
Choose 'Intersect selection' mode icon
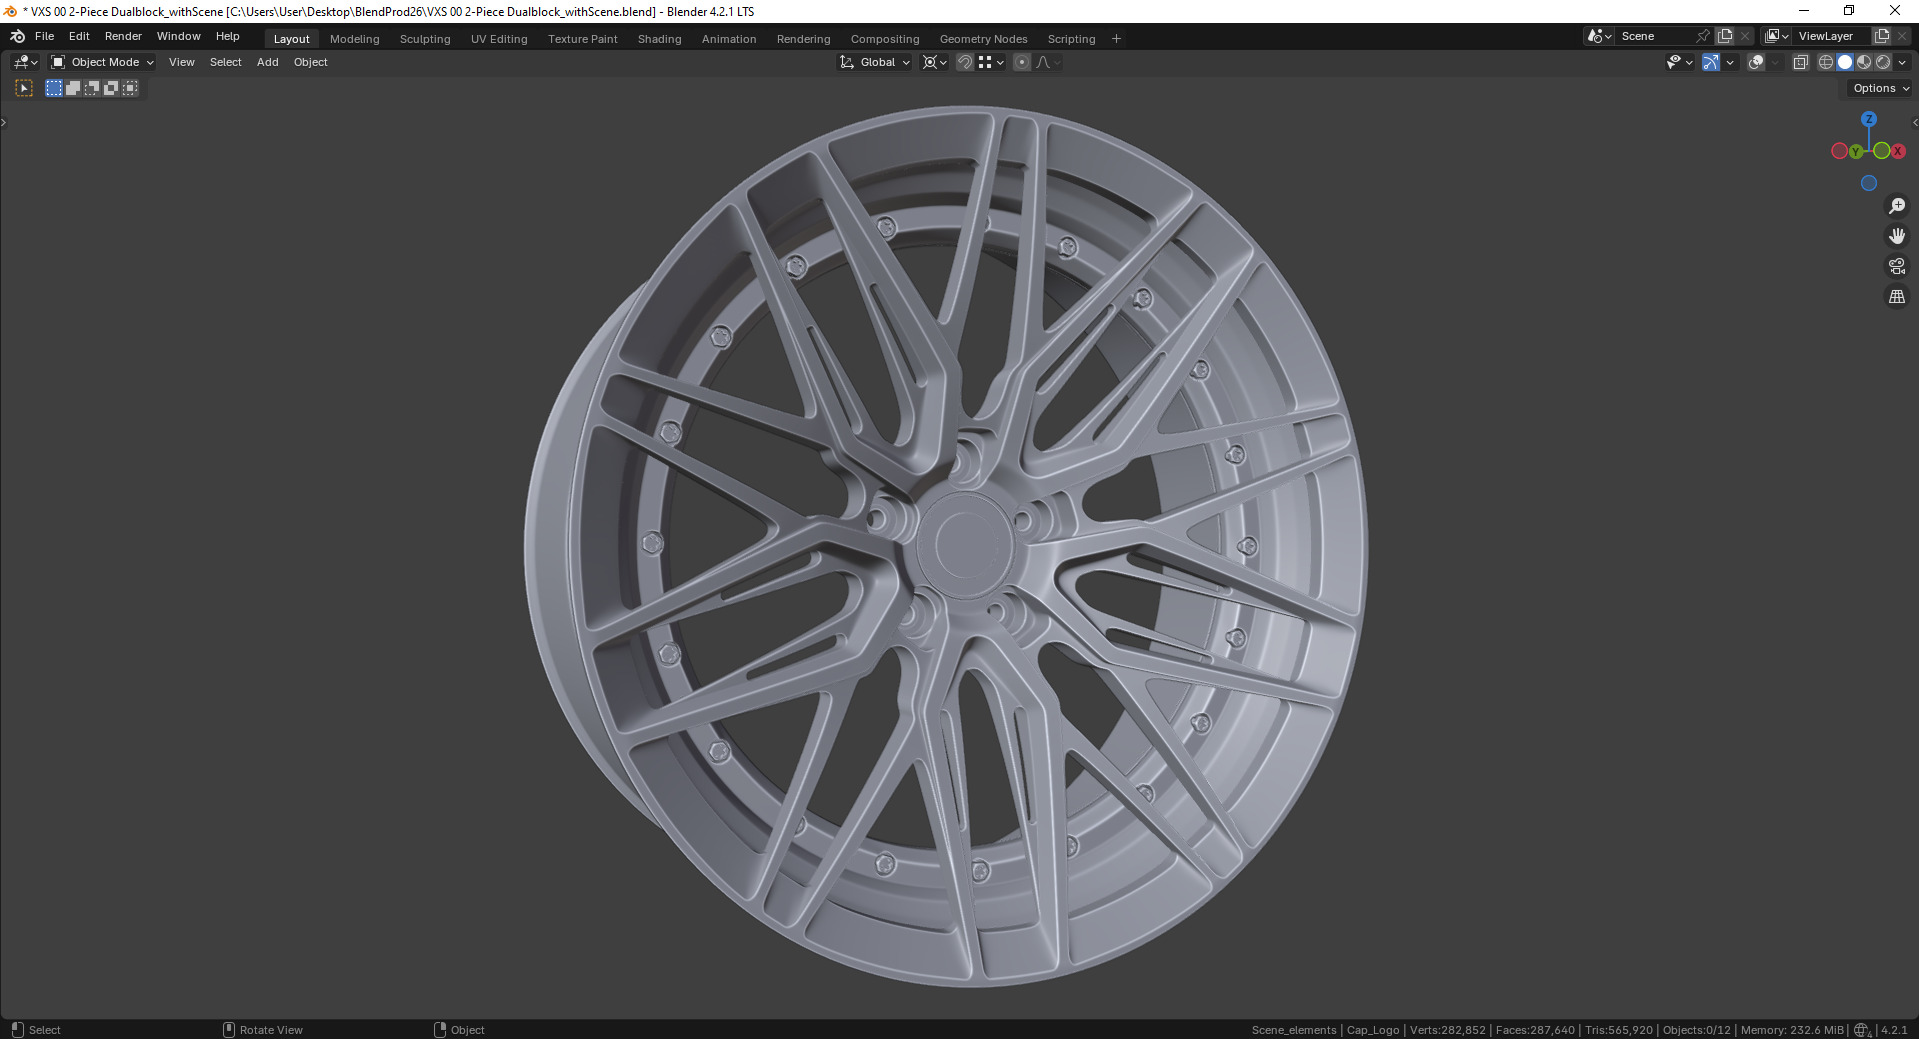pyautogui.click(x=130, y=88)
